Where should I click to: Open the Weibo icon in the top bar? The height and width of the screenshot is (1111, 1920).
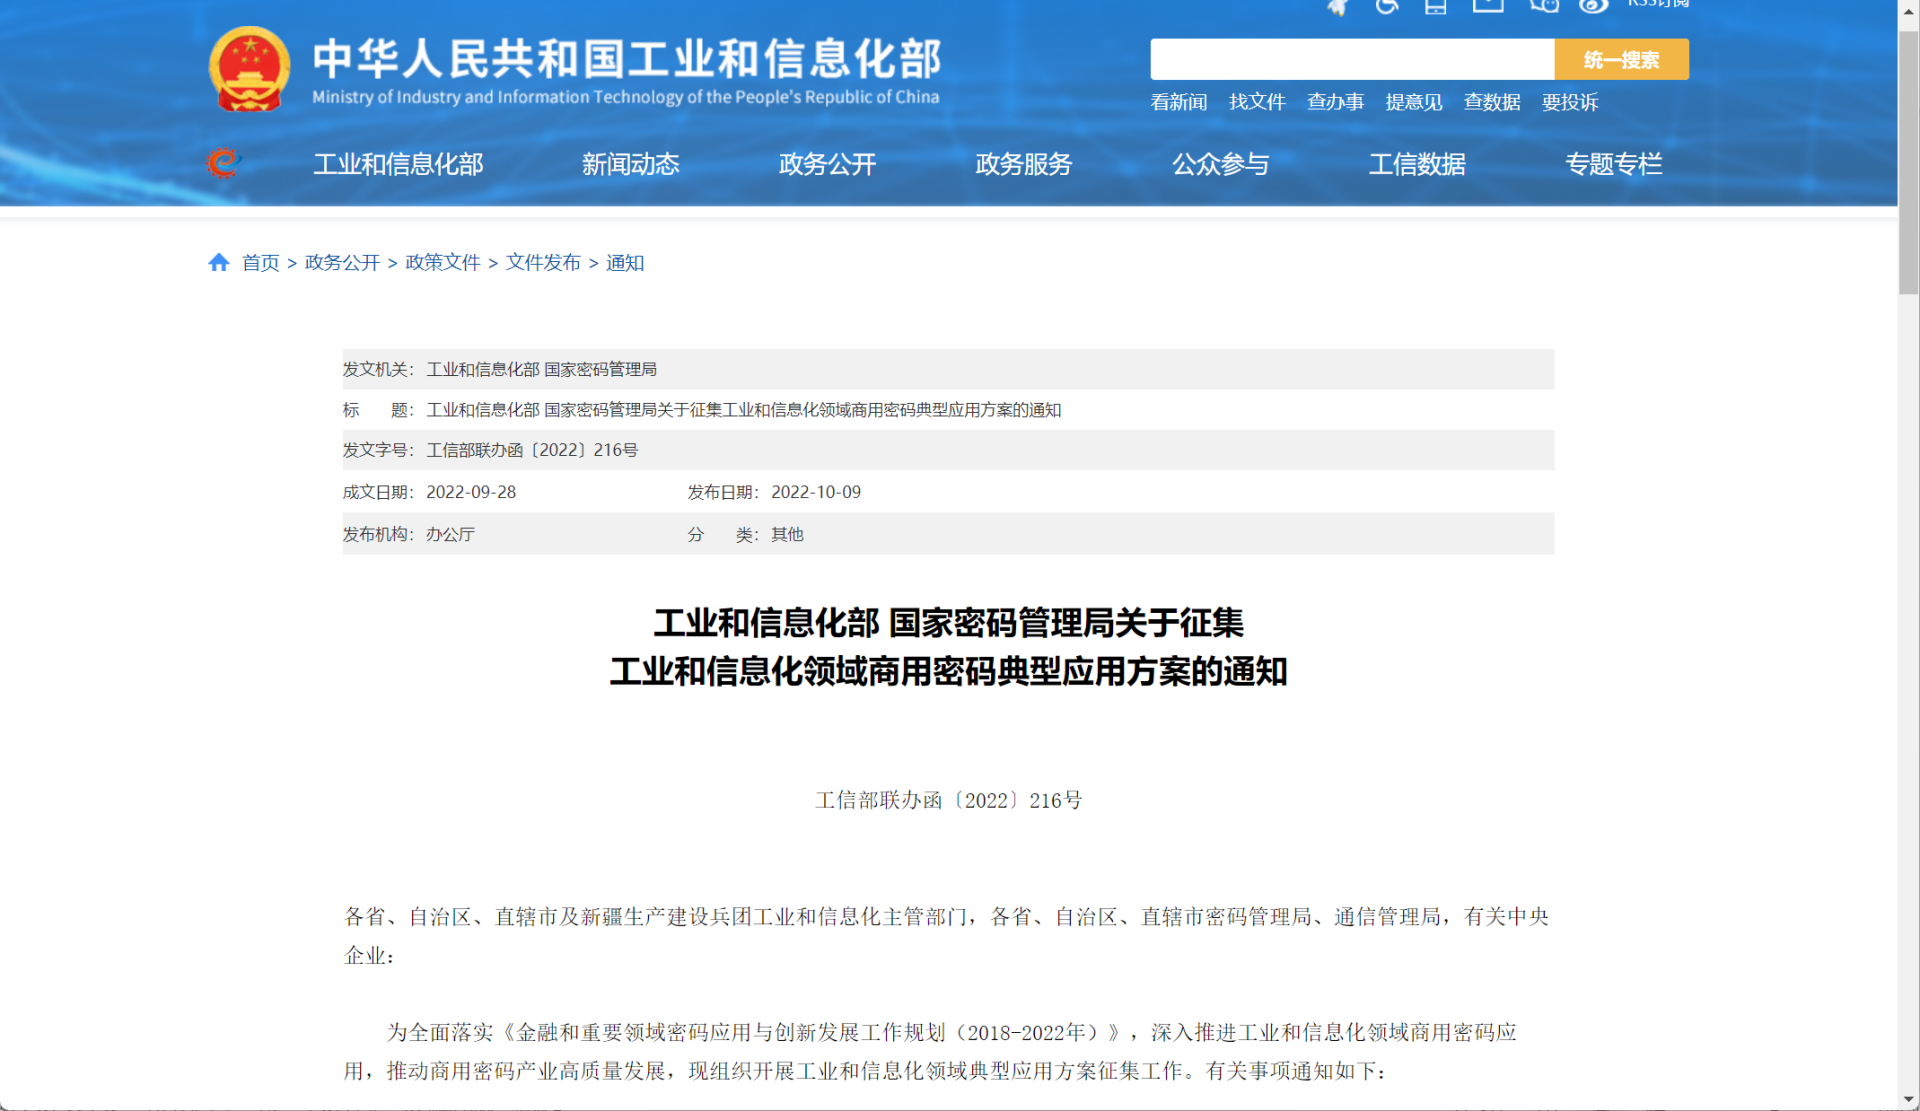(x=1594, y=6)
